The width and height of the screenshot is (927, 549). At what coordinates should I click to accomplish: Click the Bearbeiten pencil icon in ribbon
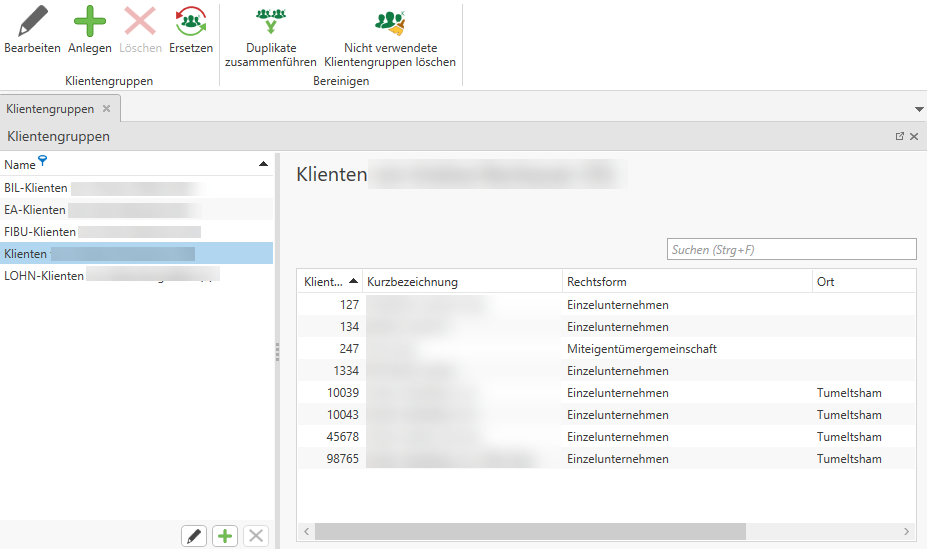[32, 22]
